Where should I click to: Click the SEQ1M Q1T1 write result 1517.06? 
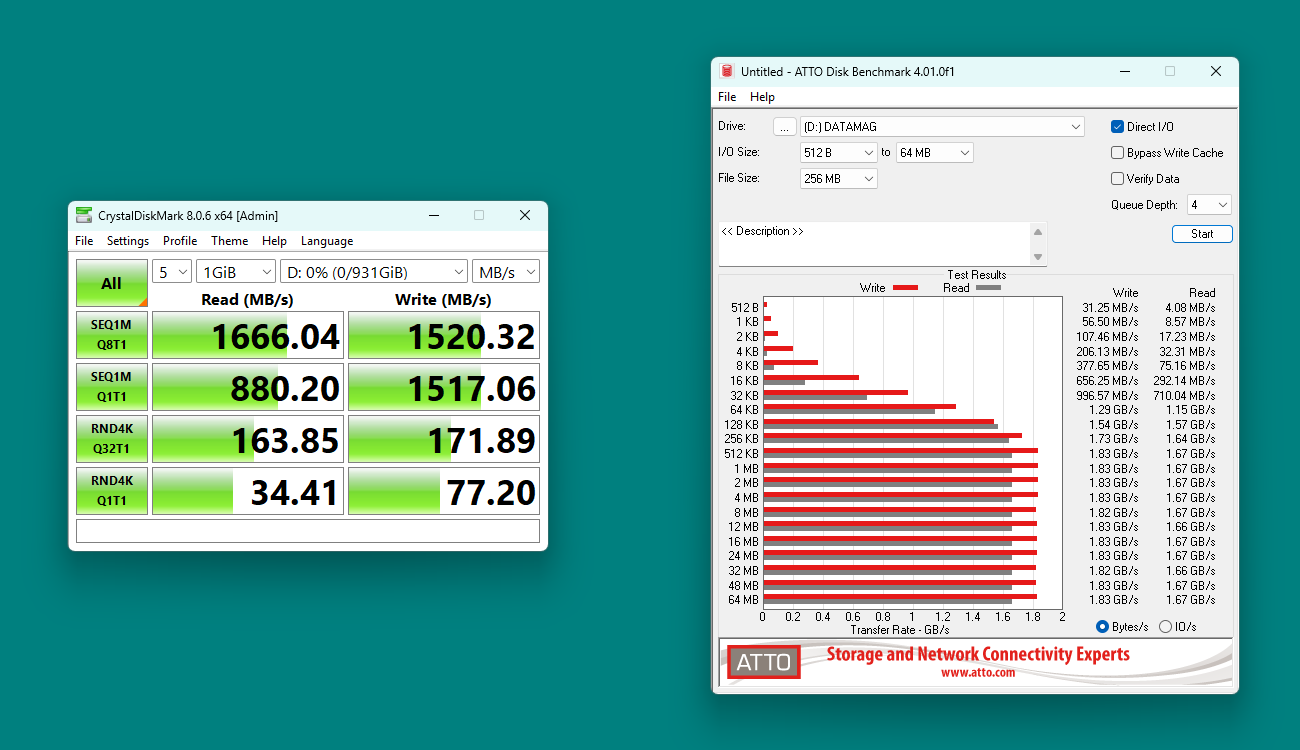click(x=444, y=387)
